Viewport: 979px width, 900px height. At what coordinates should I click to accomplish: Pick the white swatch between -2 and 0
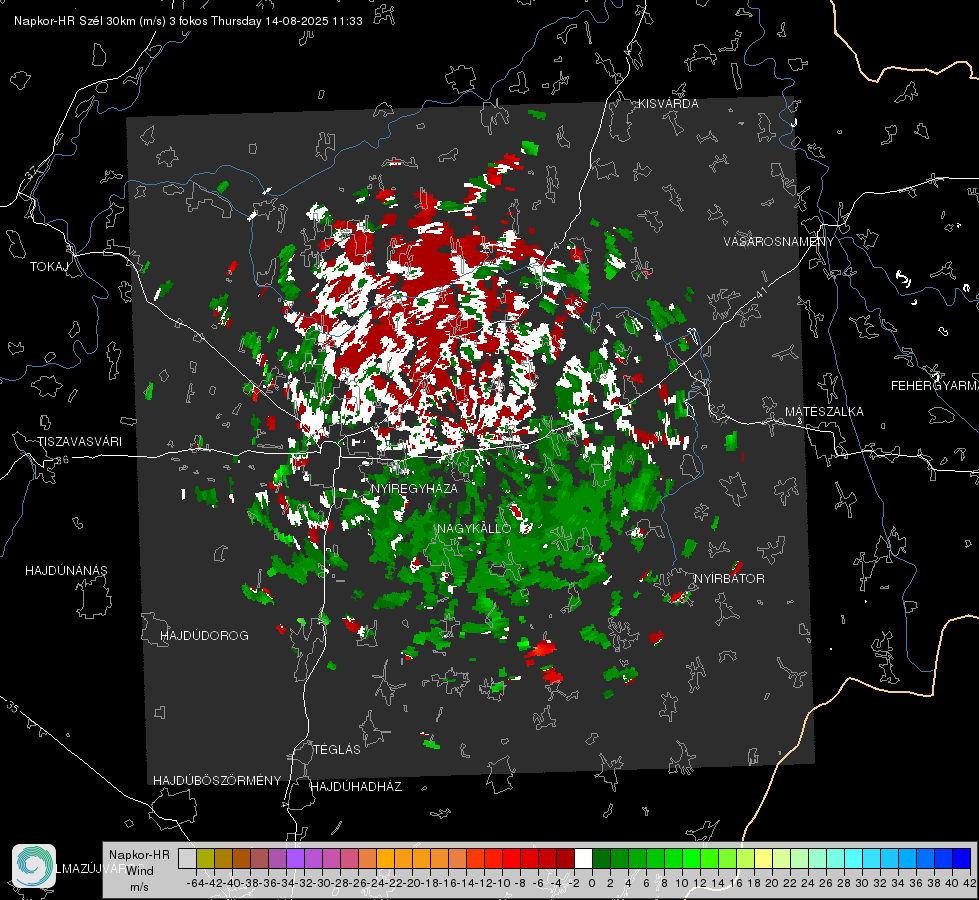[x=583, y=859]
